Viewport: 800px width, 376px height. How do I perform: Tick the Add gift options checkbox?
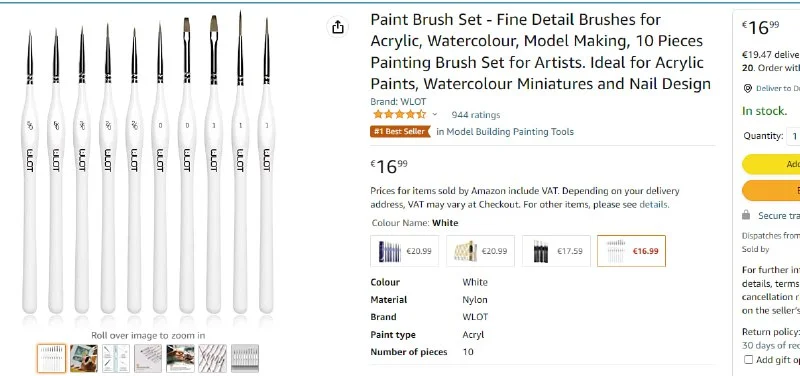coord(748,360)
